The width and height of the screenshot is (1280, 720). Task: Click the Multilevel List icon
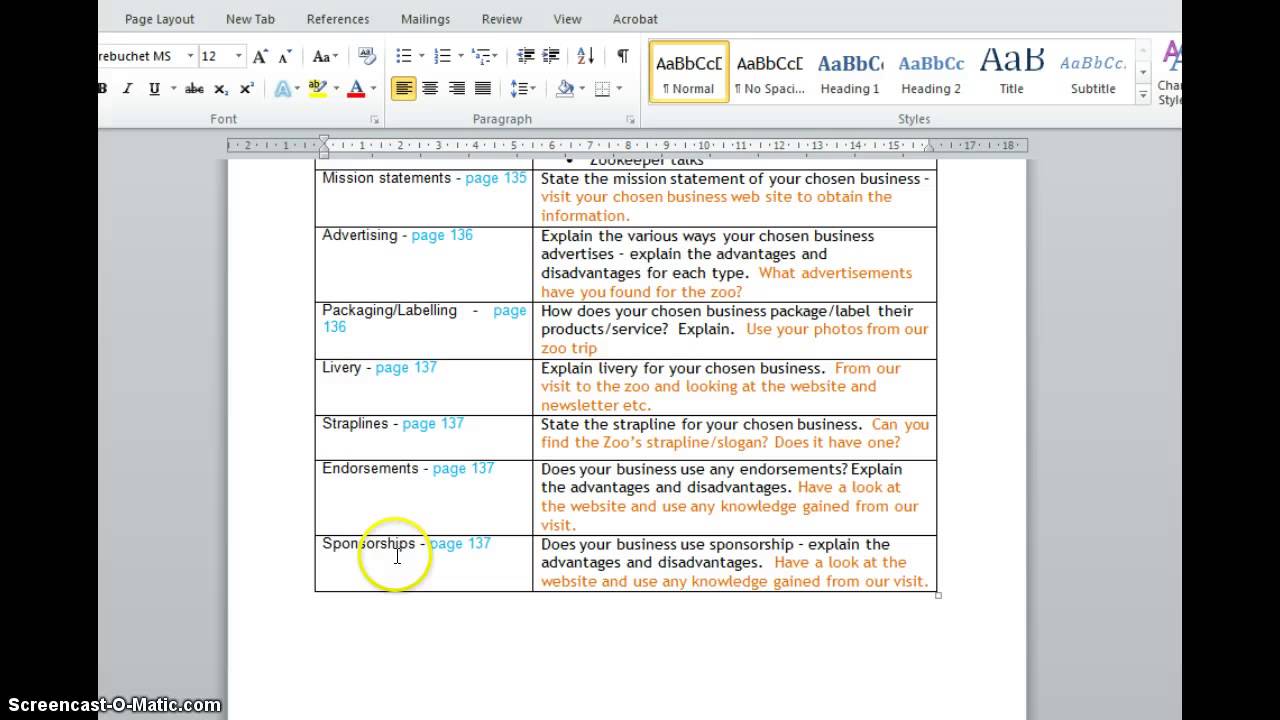481,56
